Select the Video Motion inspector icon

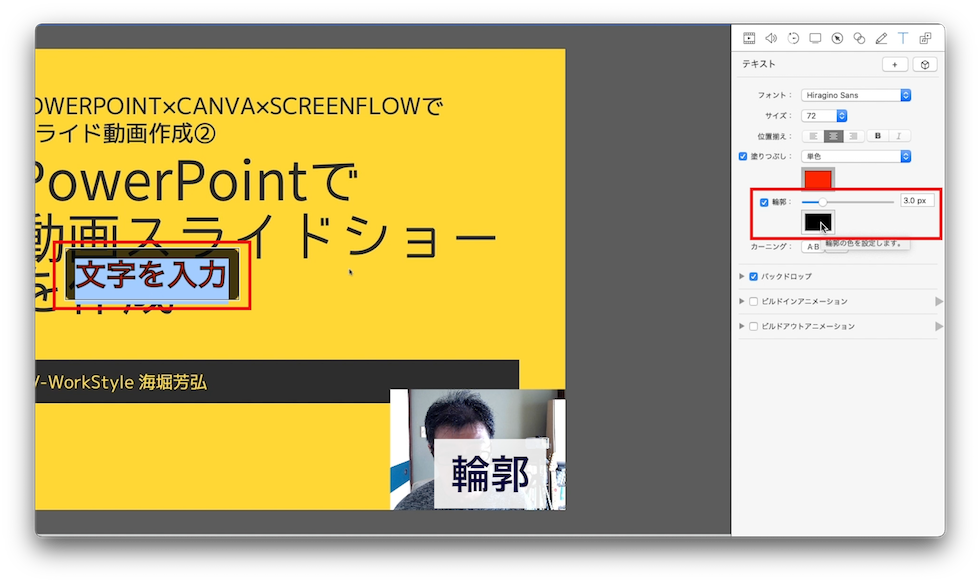click(793, 37)
